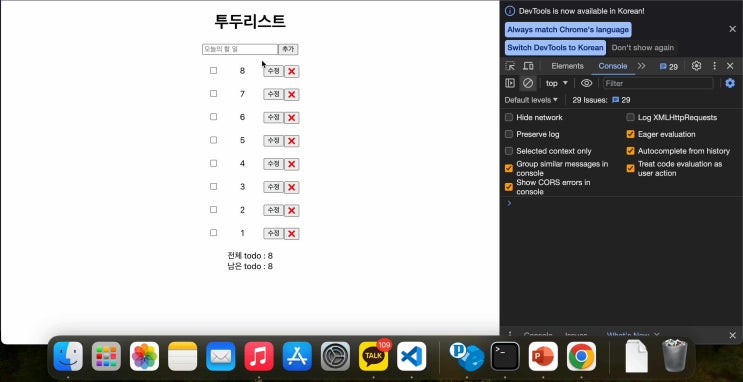
Task: Open the Default levels dropdown
Action: tap(531, 100)
